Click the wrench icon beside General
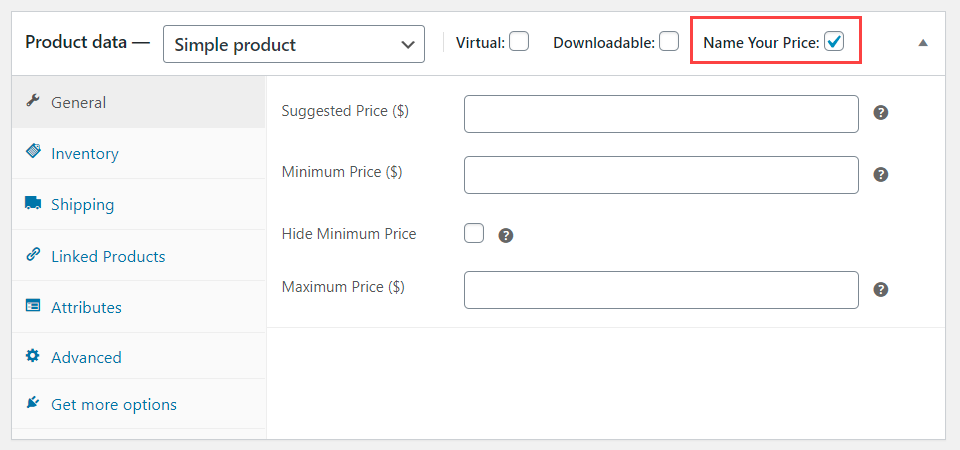 [33, 101]
